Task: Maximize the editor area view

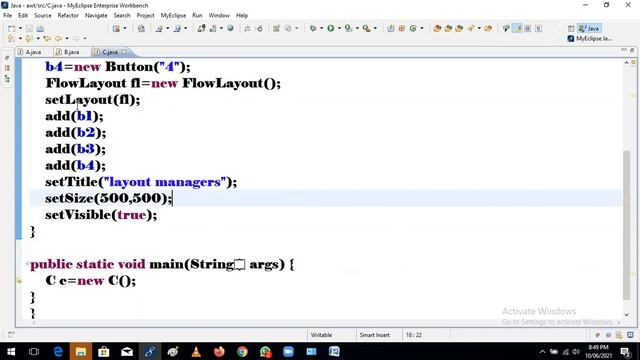Action: (632, 50)
